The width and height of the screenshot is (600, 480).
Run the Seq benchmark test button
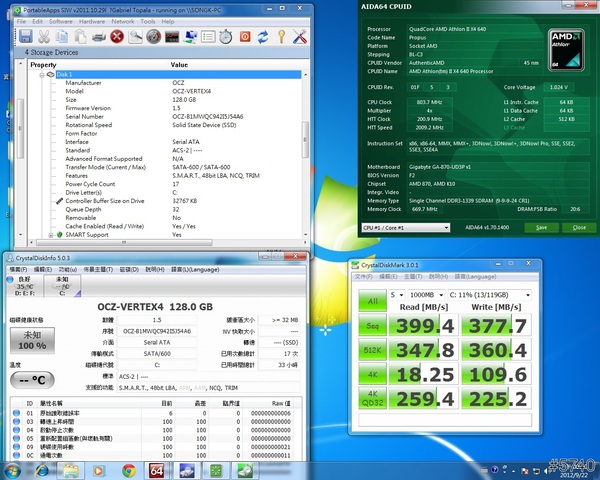(371, 325)
